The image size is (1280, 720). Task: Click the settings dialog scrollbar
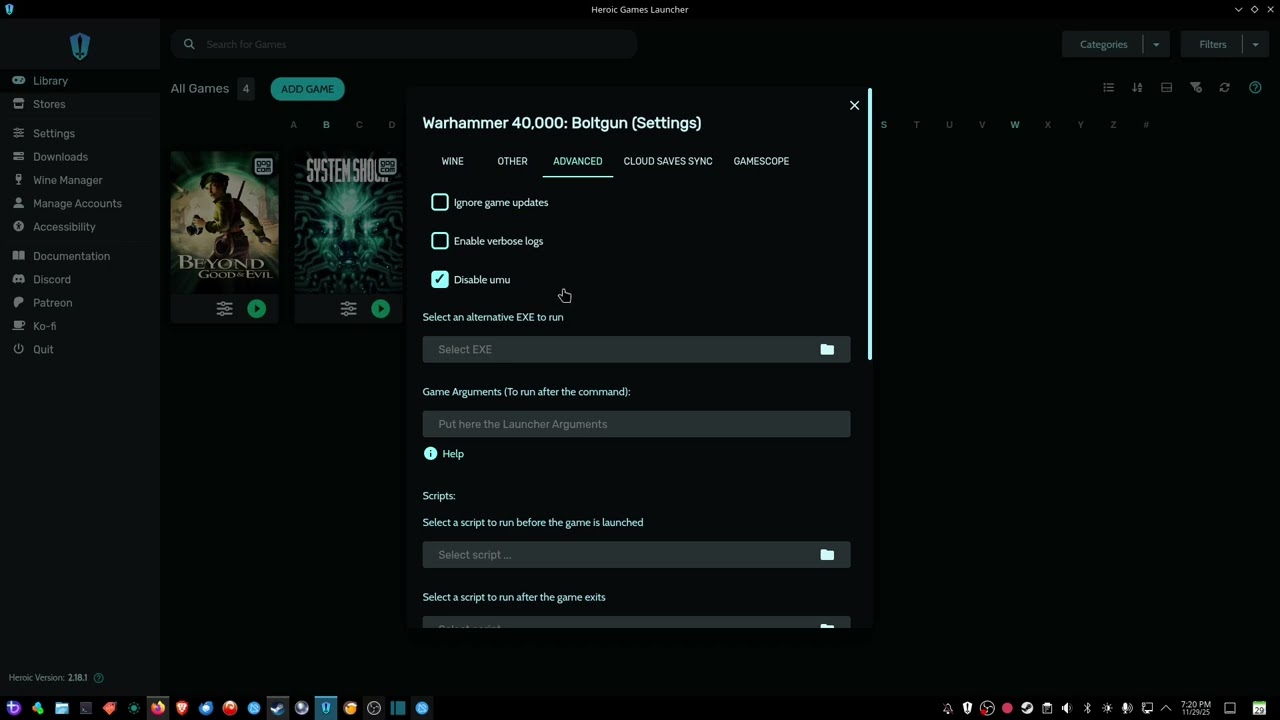[870, 224]
